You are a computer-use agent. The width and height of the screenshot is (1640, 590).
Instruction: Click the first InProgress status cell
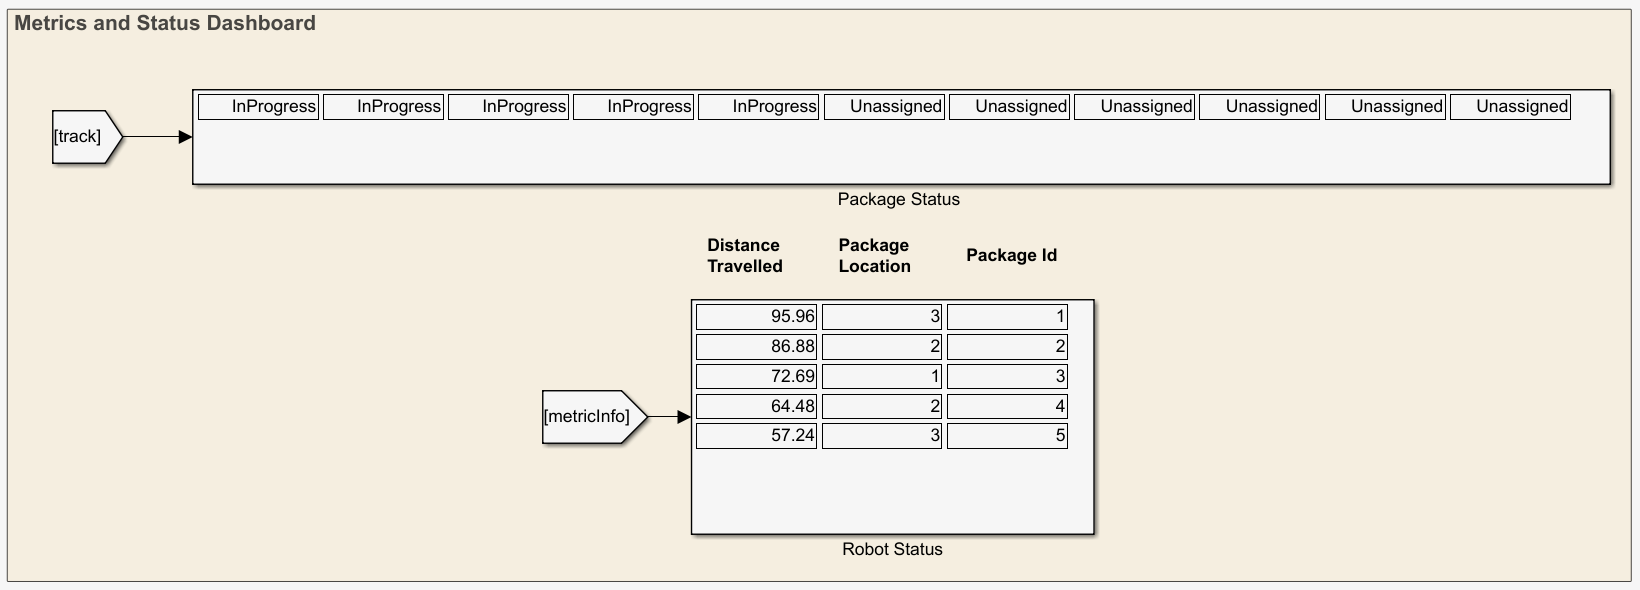[x=258, y=107]
